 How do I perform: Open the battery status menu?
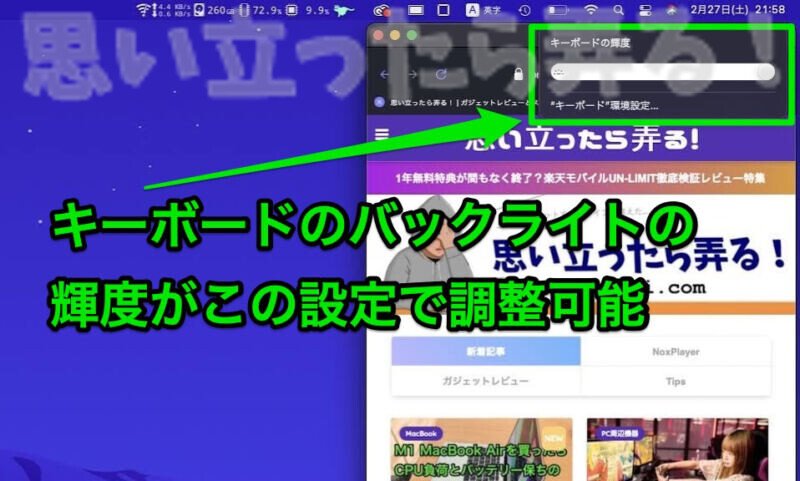coord(558,10)
